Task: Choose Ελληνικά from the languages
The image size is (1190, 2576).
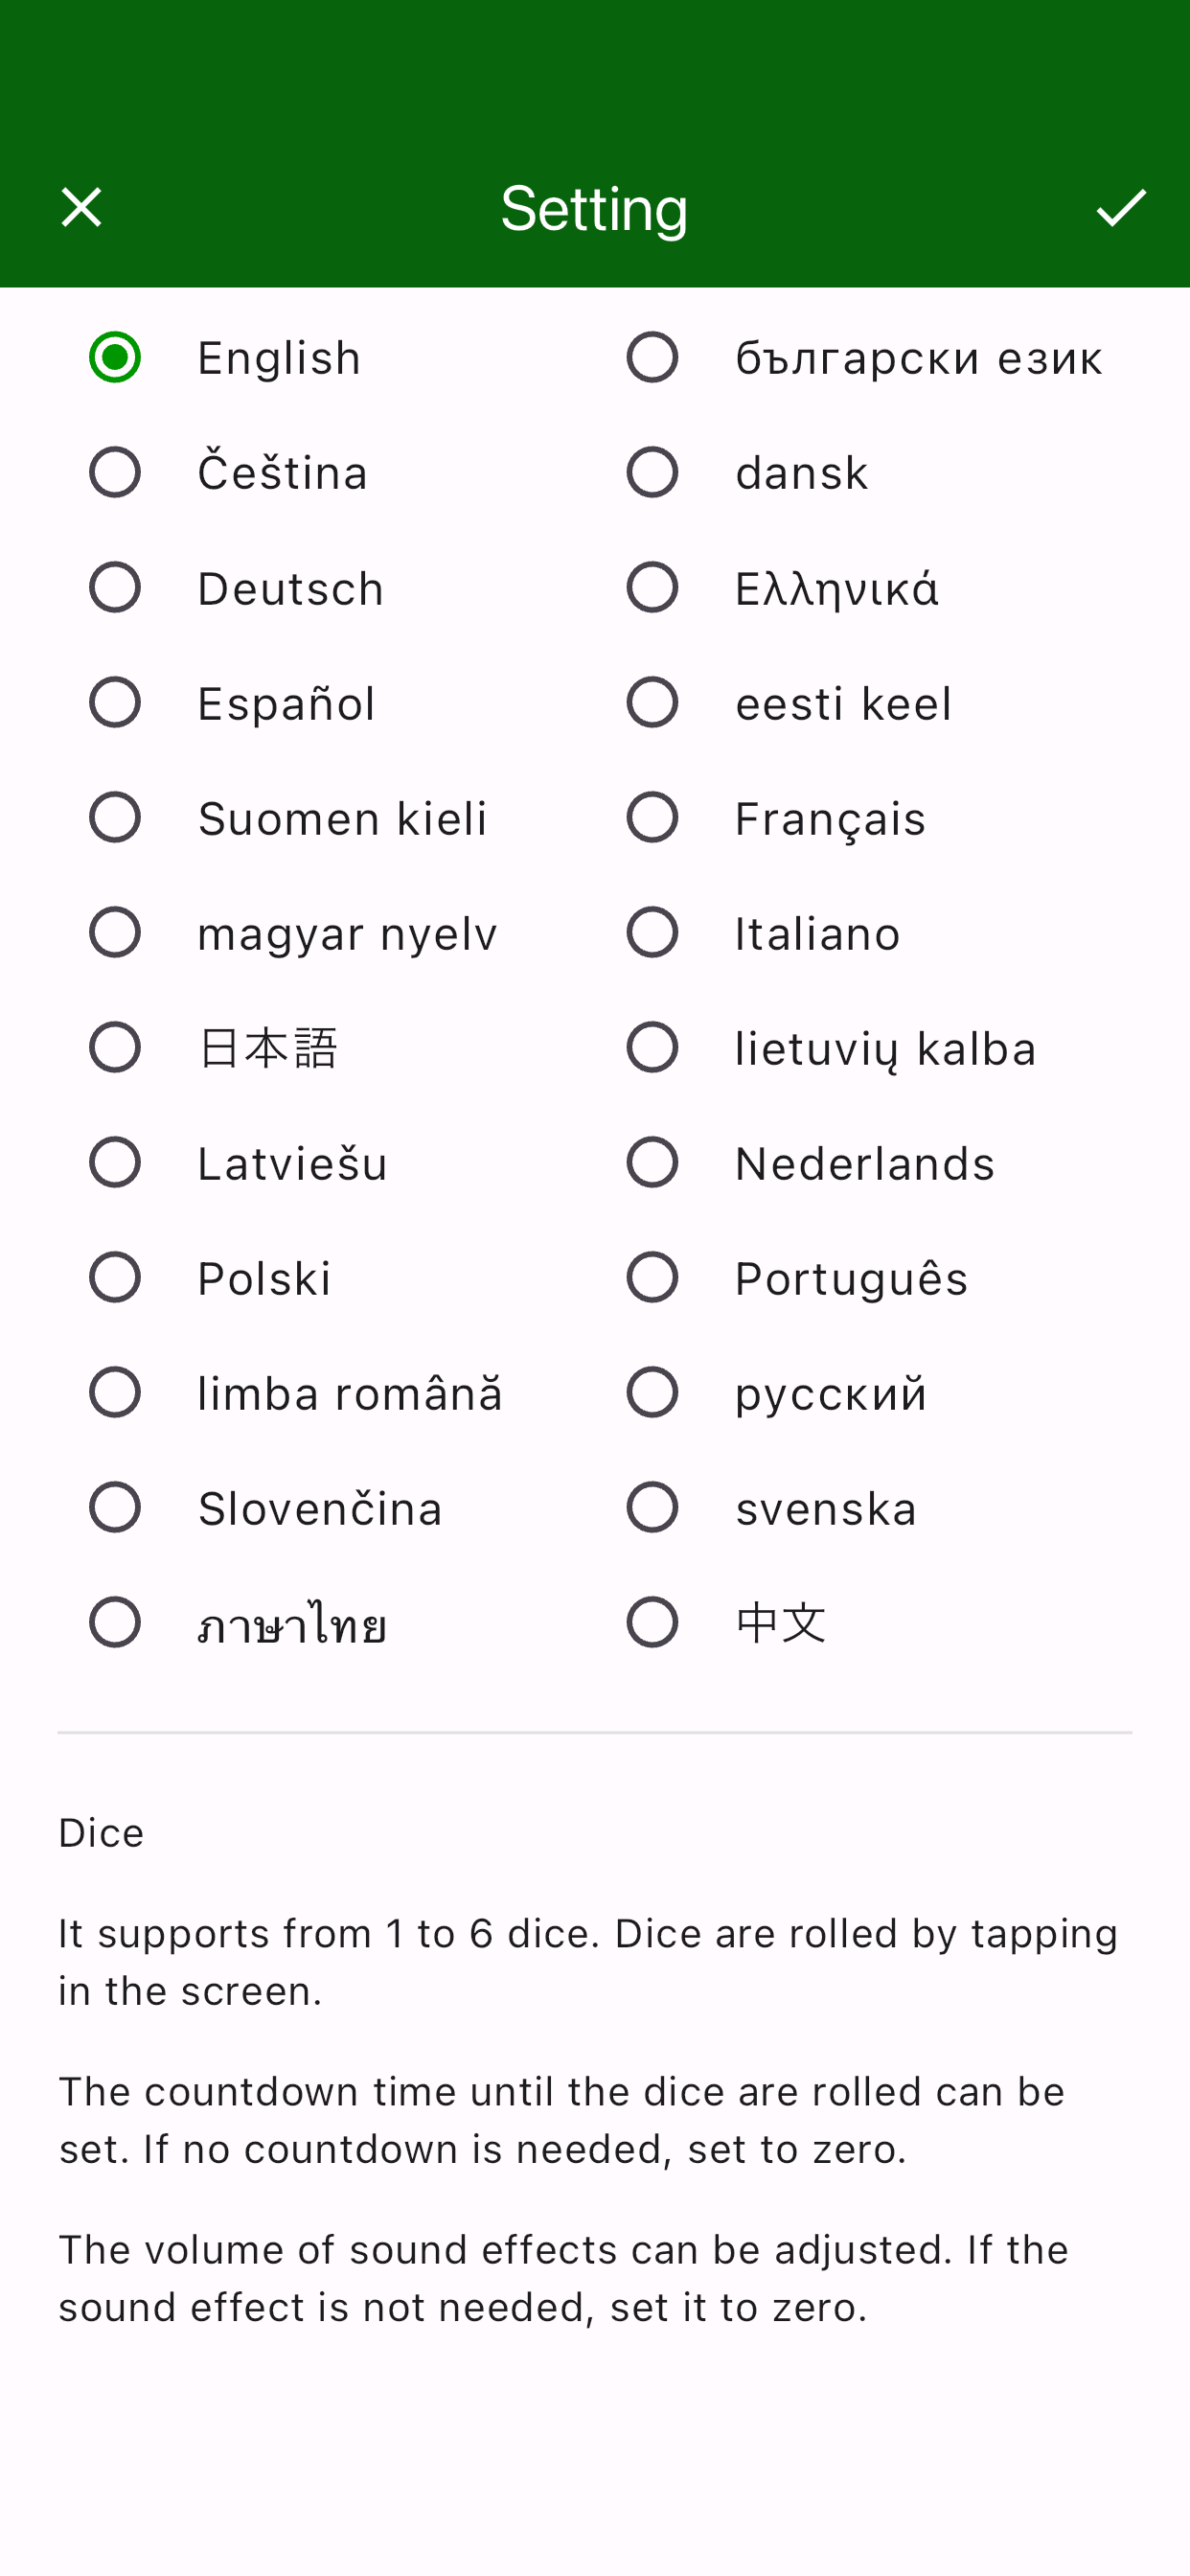Action: coord(653,587)
